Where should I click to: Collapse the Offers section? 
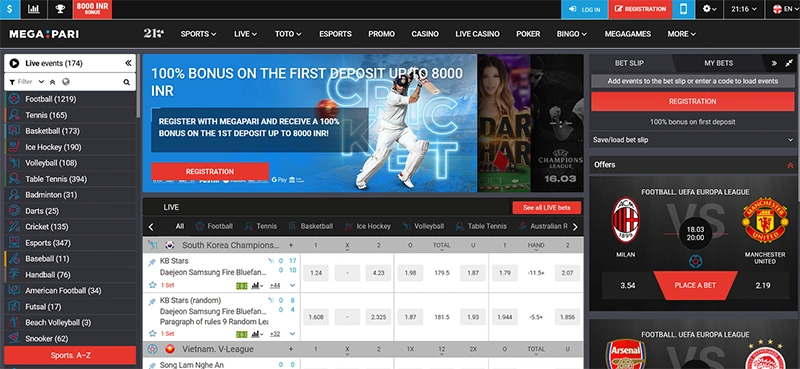click(790, 165)
